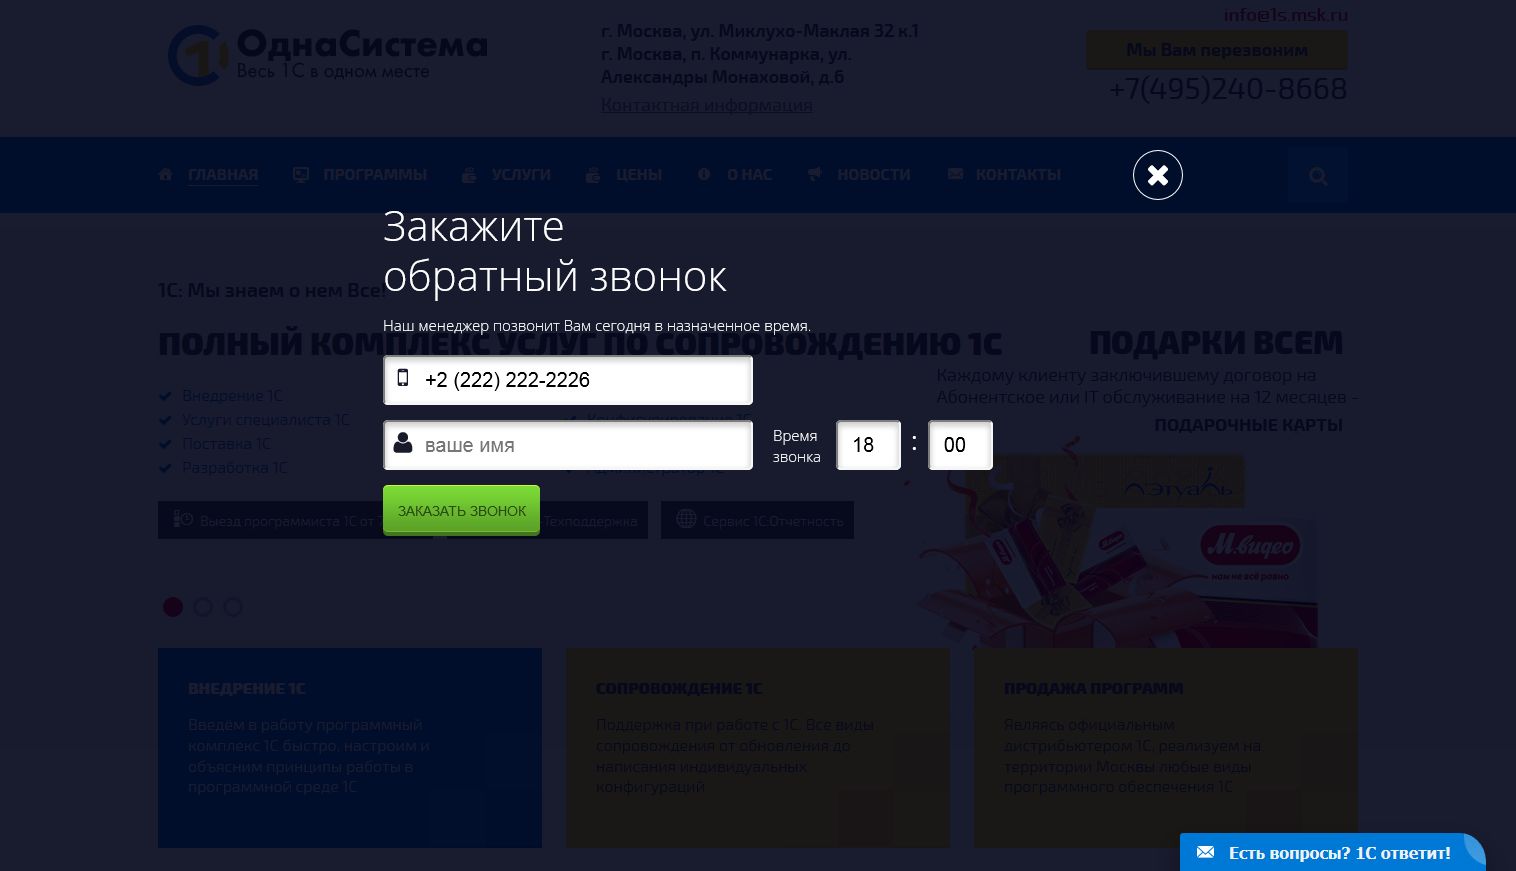Focus the phone number input field
Image resolution: width=1516 pixels, height=871 pixels.
click(x=568, y=380)
